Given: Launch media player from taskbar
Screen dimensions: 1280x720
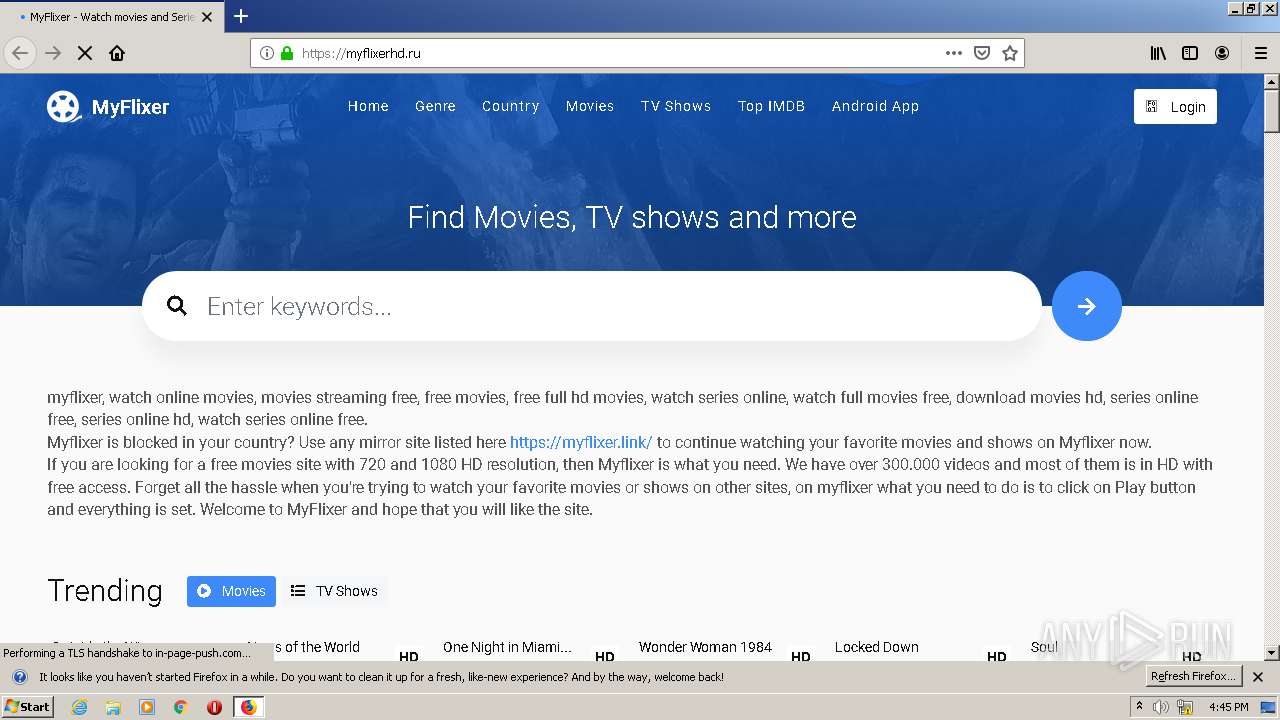Looking at the screenshot, I should (x=147, y=707).
